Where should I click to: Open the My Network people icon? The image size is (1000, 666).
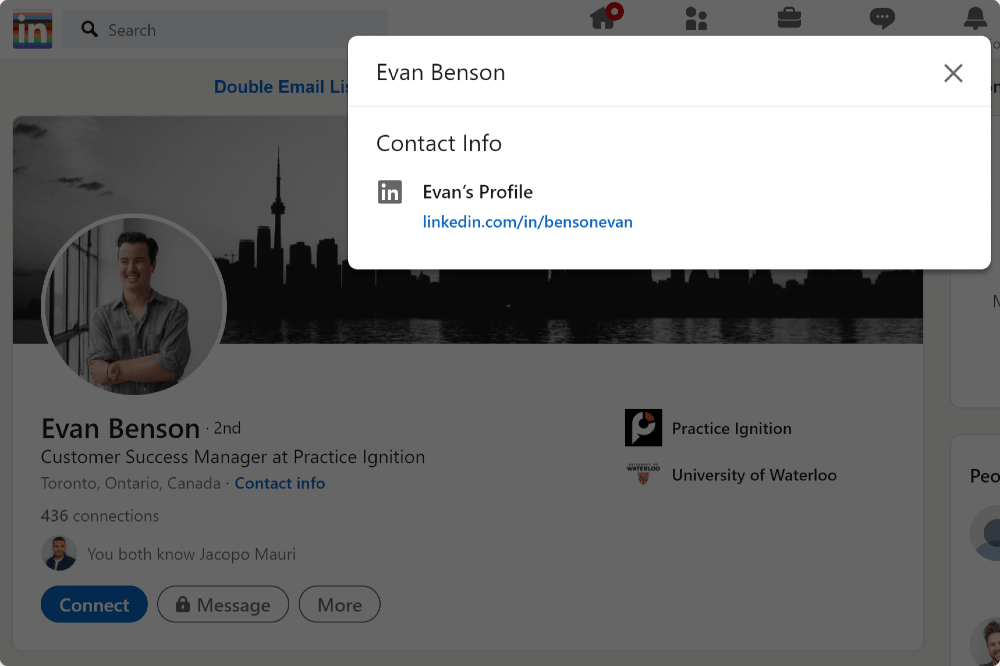696,18
